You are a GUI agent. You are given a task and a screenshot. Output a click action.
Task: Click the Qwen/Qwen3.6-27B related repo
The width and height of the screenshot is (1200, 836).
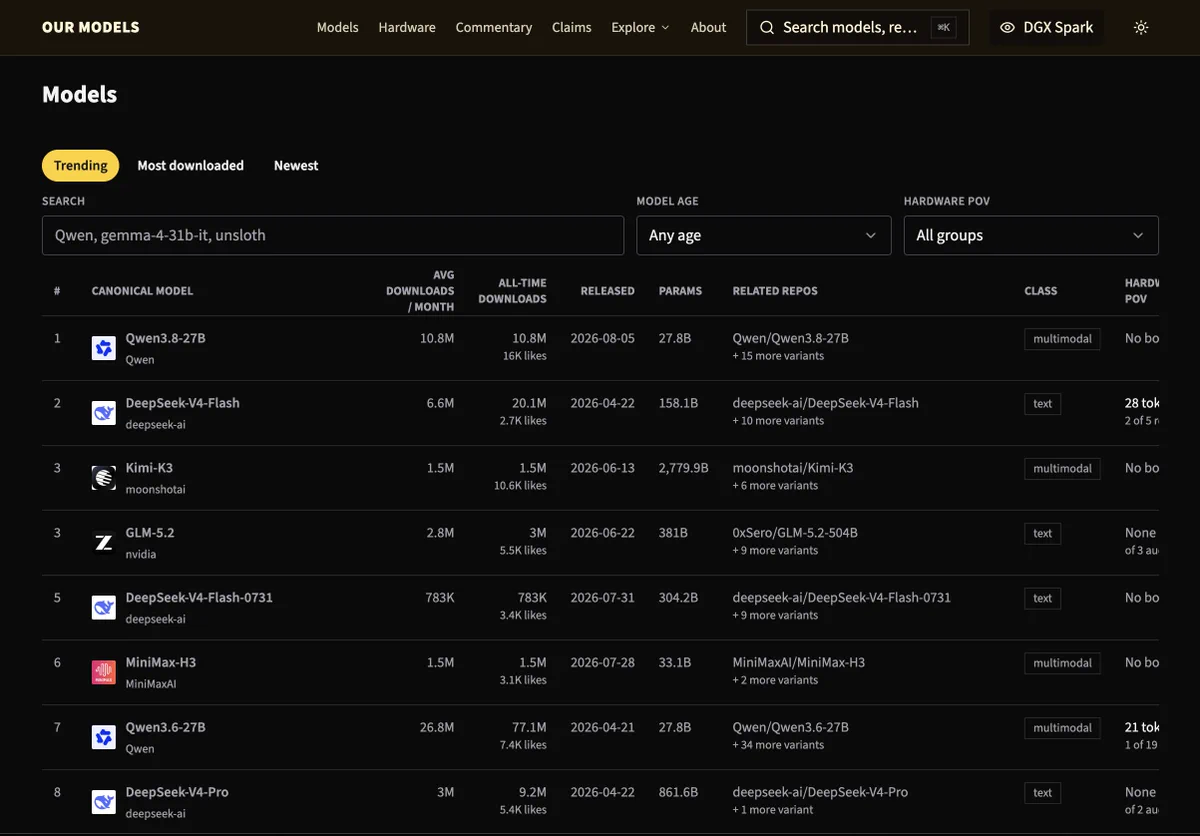click(x=791, y=727)
